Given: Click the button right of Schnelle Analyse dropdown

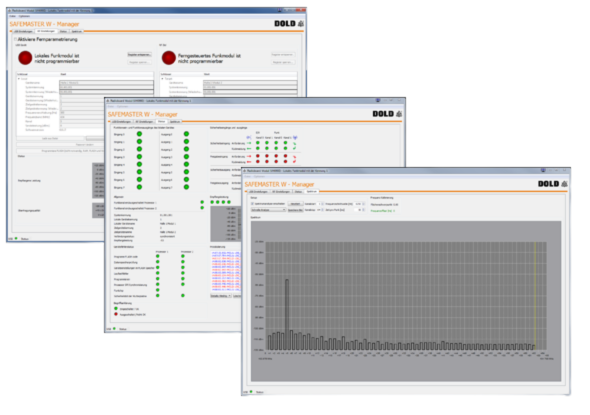Looking at the screenshot, I should pos(295,210).
